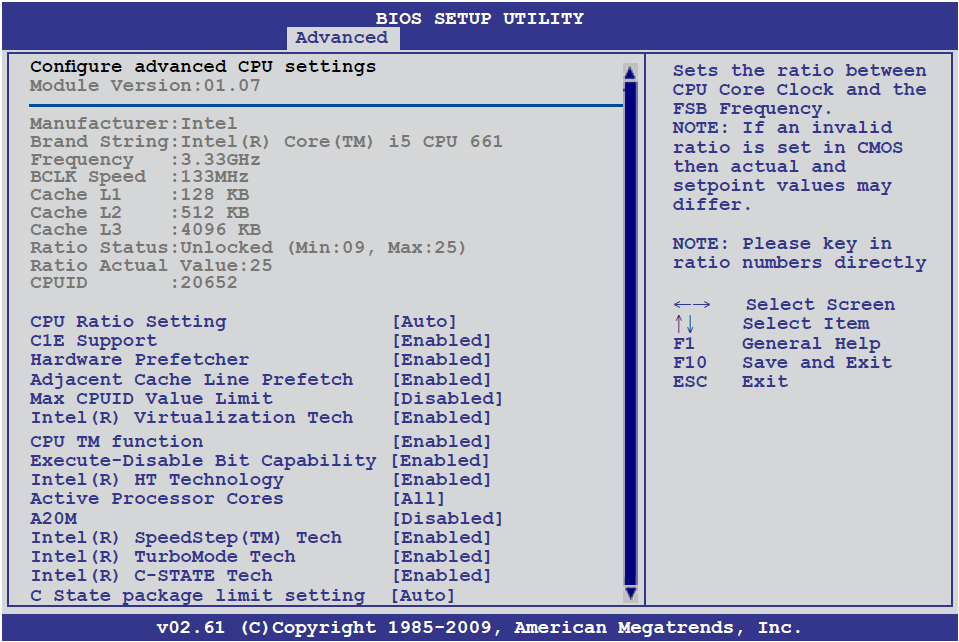Open the CPU Ratio Setting [Auto] value

pos(424,322)
